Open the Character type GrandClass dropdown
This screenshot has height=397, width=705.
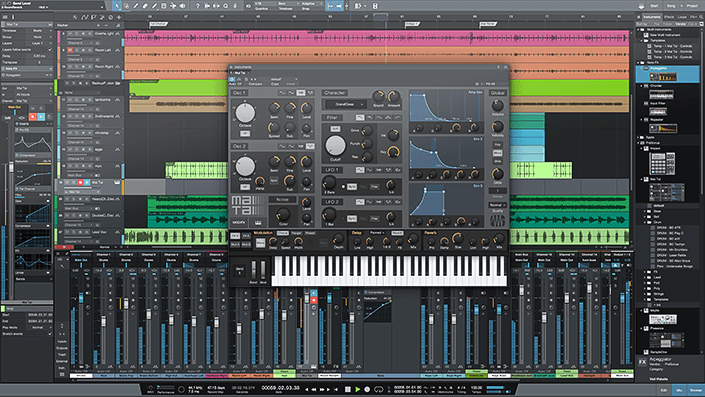[346, 104]
